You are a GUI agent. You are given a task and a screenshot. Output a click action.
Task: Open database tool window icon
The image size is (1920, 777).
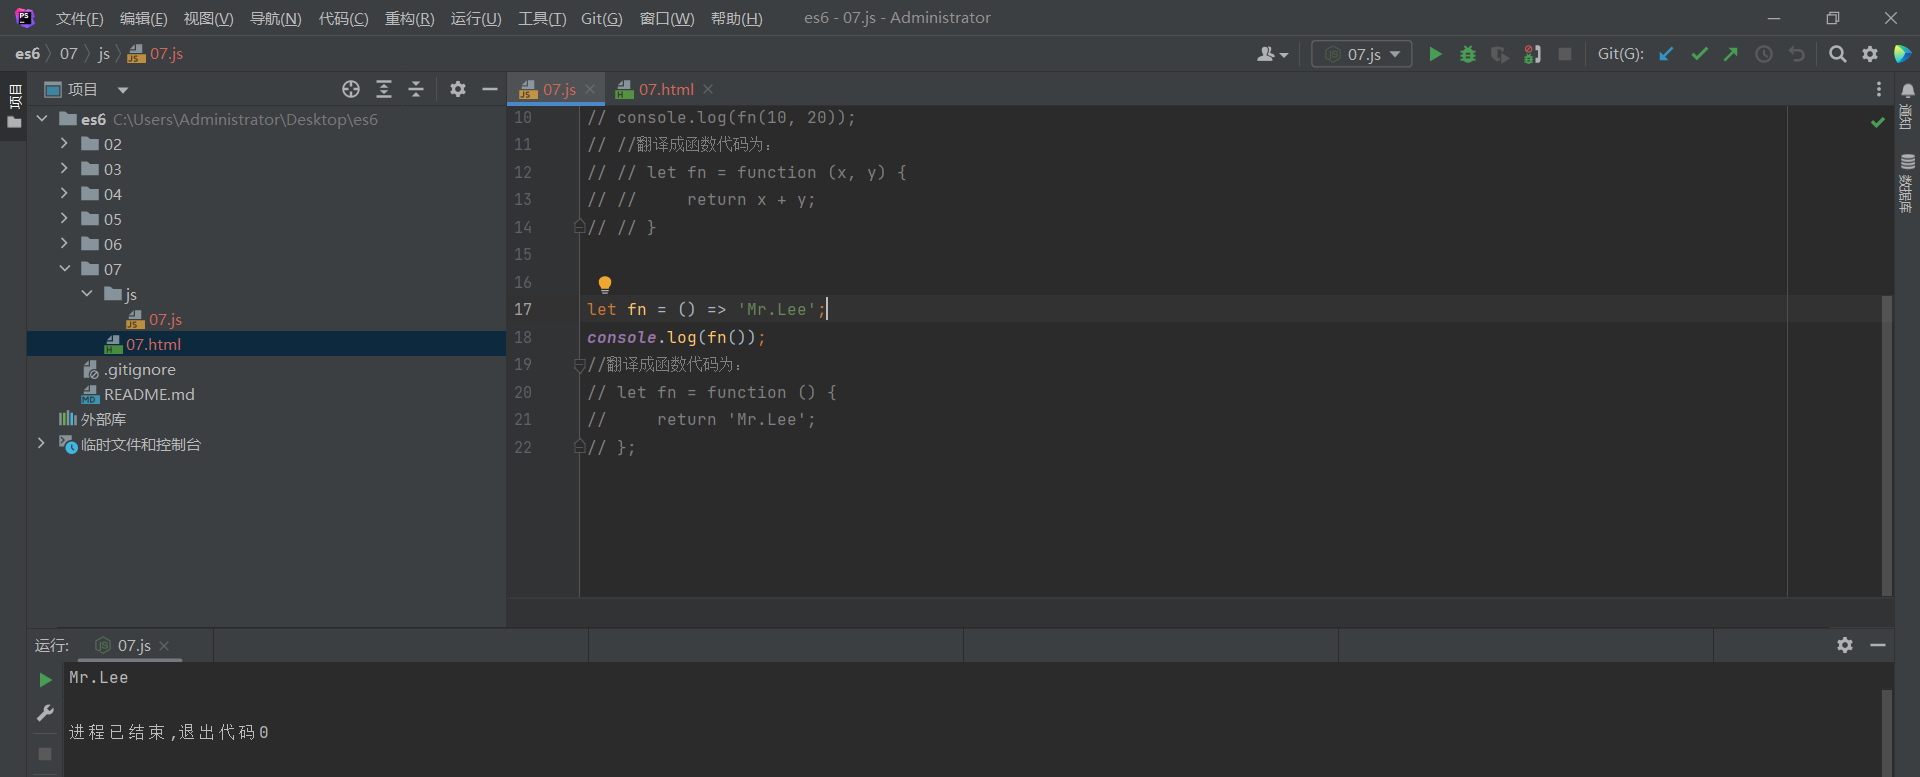coord(1908,161)
